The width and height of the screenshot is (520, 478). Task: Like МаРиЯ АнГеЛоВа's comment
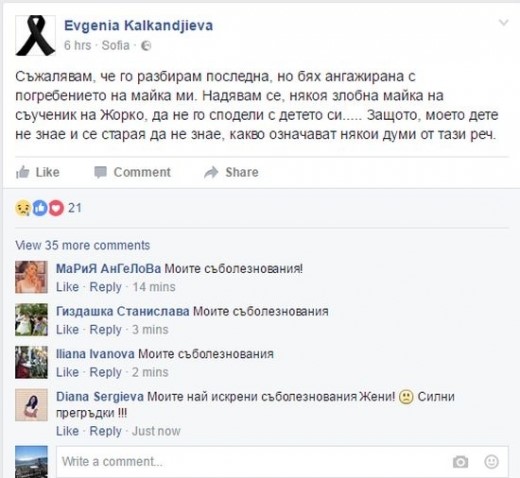point(67,287)
